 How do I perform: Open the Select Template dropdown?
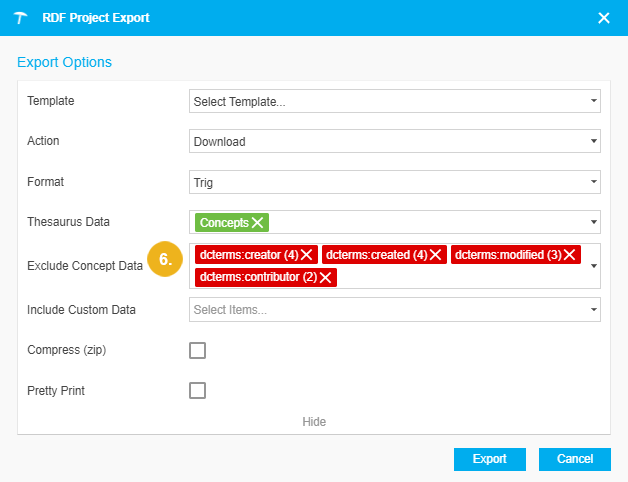394,102
